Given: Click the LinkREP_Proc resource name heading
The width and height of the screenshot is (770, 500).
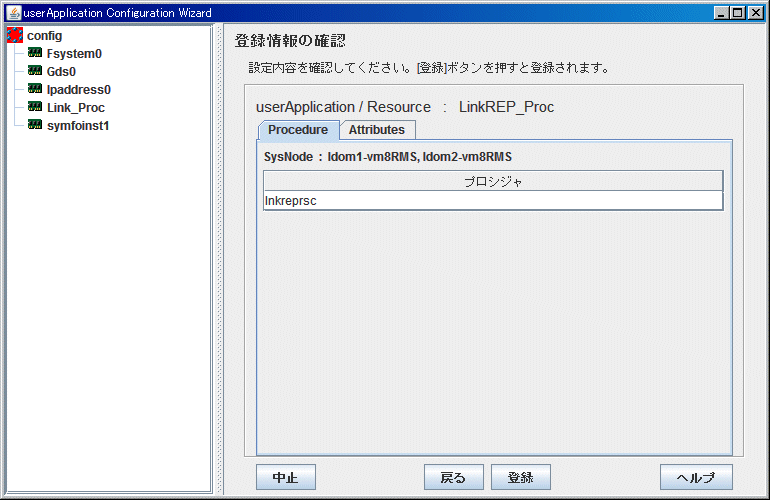Looking at the screenshot, I should (x=506, y=107).
